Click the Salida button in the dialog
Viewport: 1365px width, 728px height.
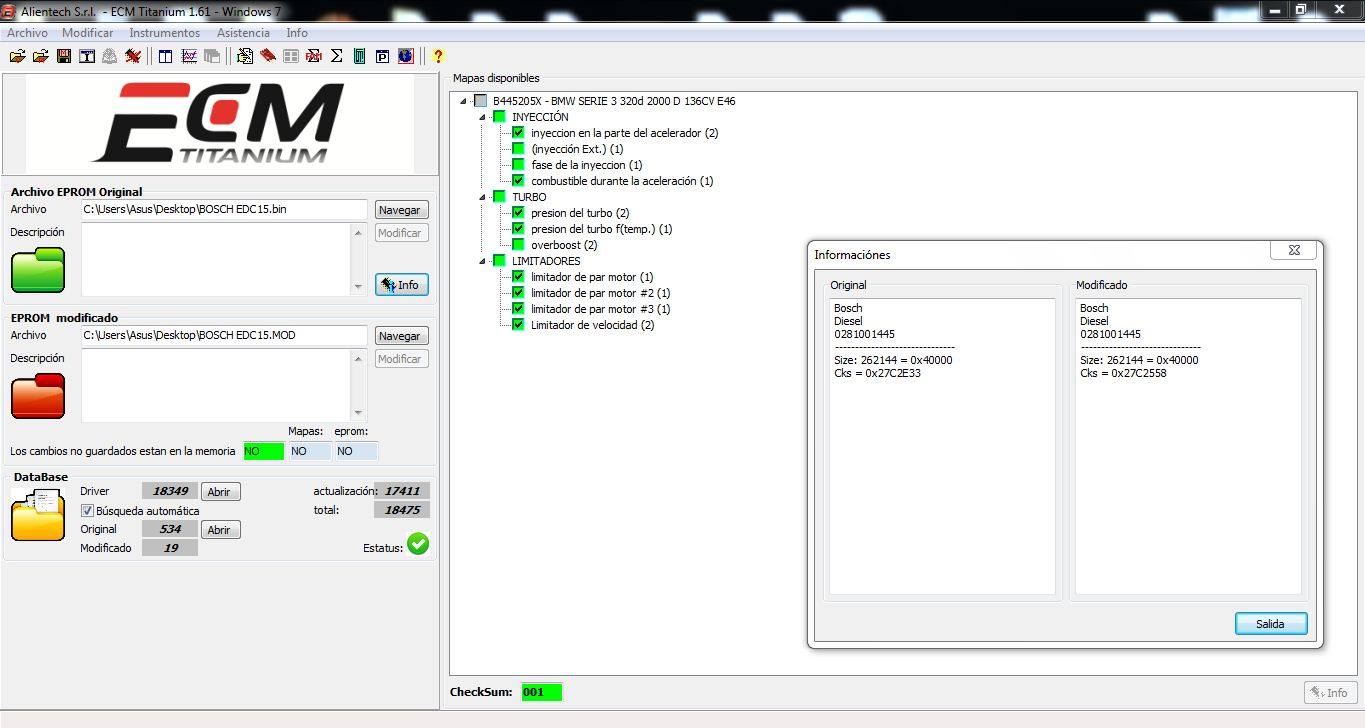pos(1271,624)
